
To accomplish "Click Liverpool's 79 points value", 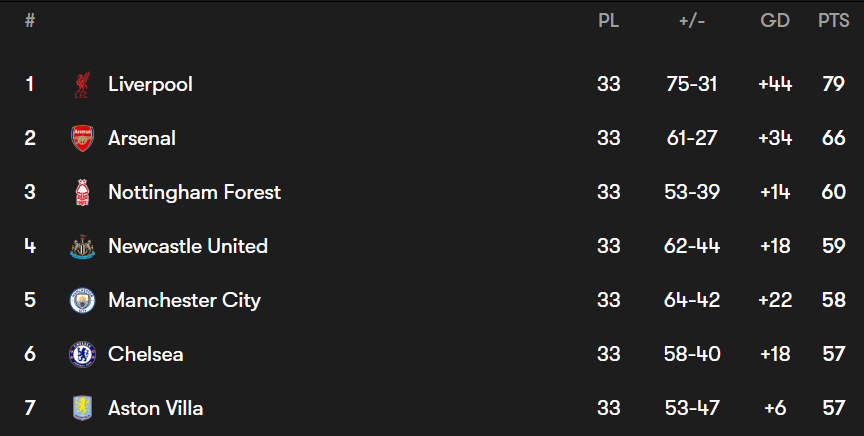I will pos(833,84).
